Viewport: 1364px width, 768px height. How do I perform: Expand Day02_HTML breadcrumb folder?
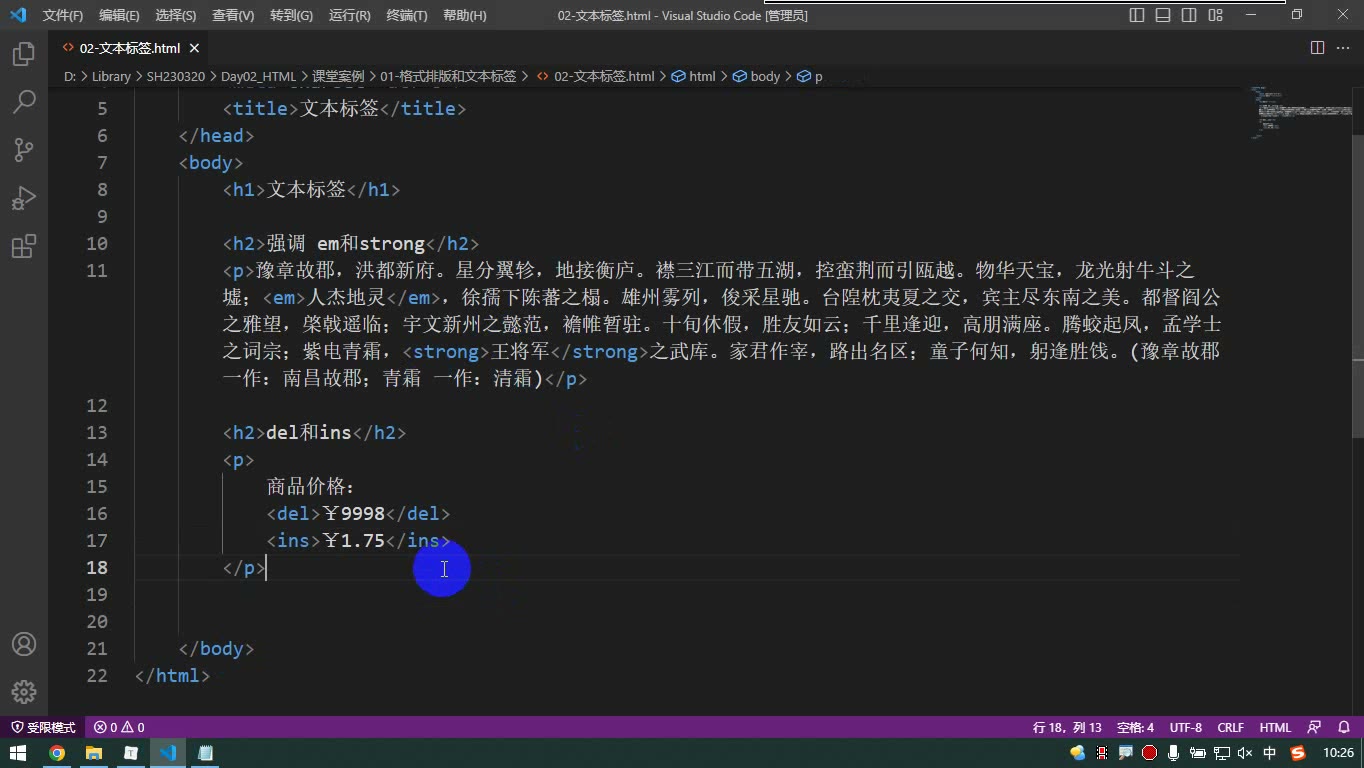click(x=258, y=76)
